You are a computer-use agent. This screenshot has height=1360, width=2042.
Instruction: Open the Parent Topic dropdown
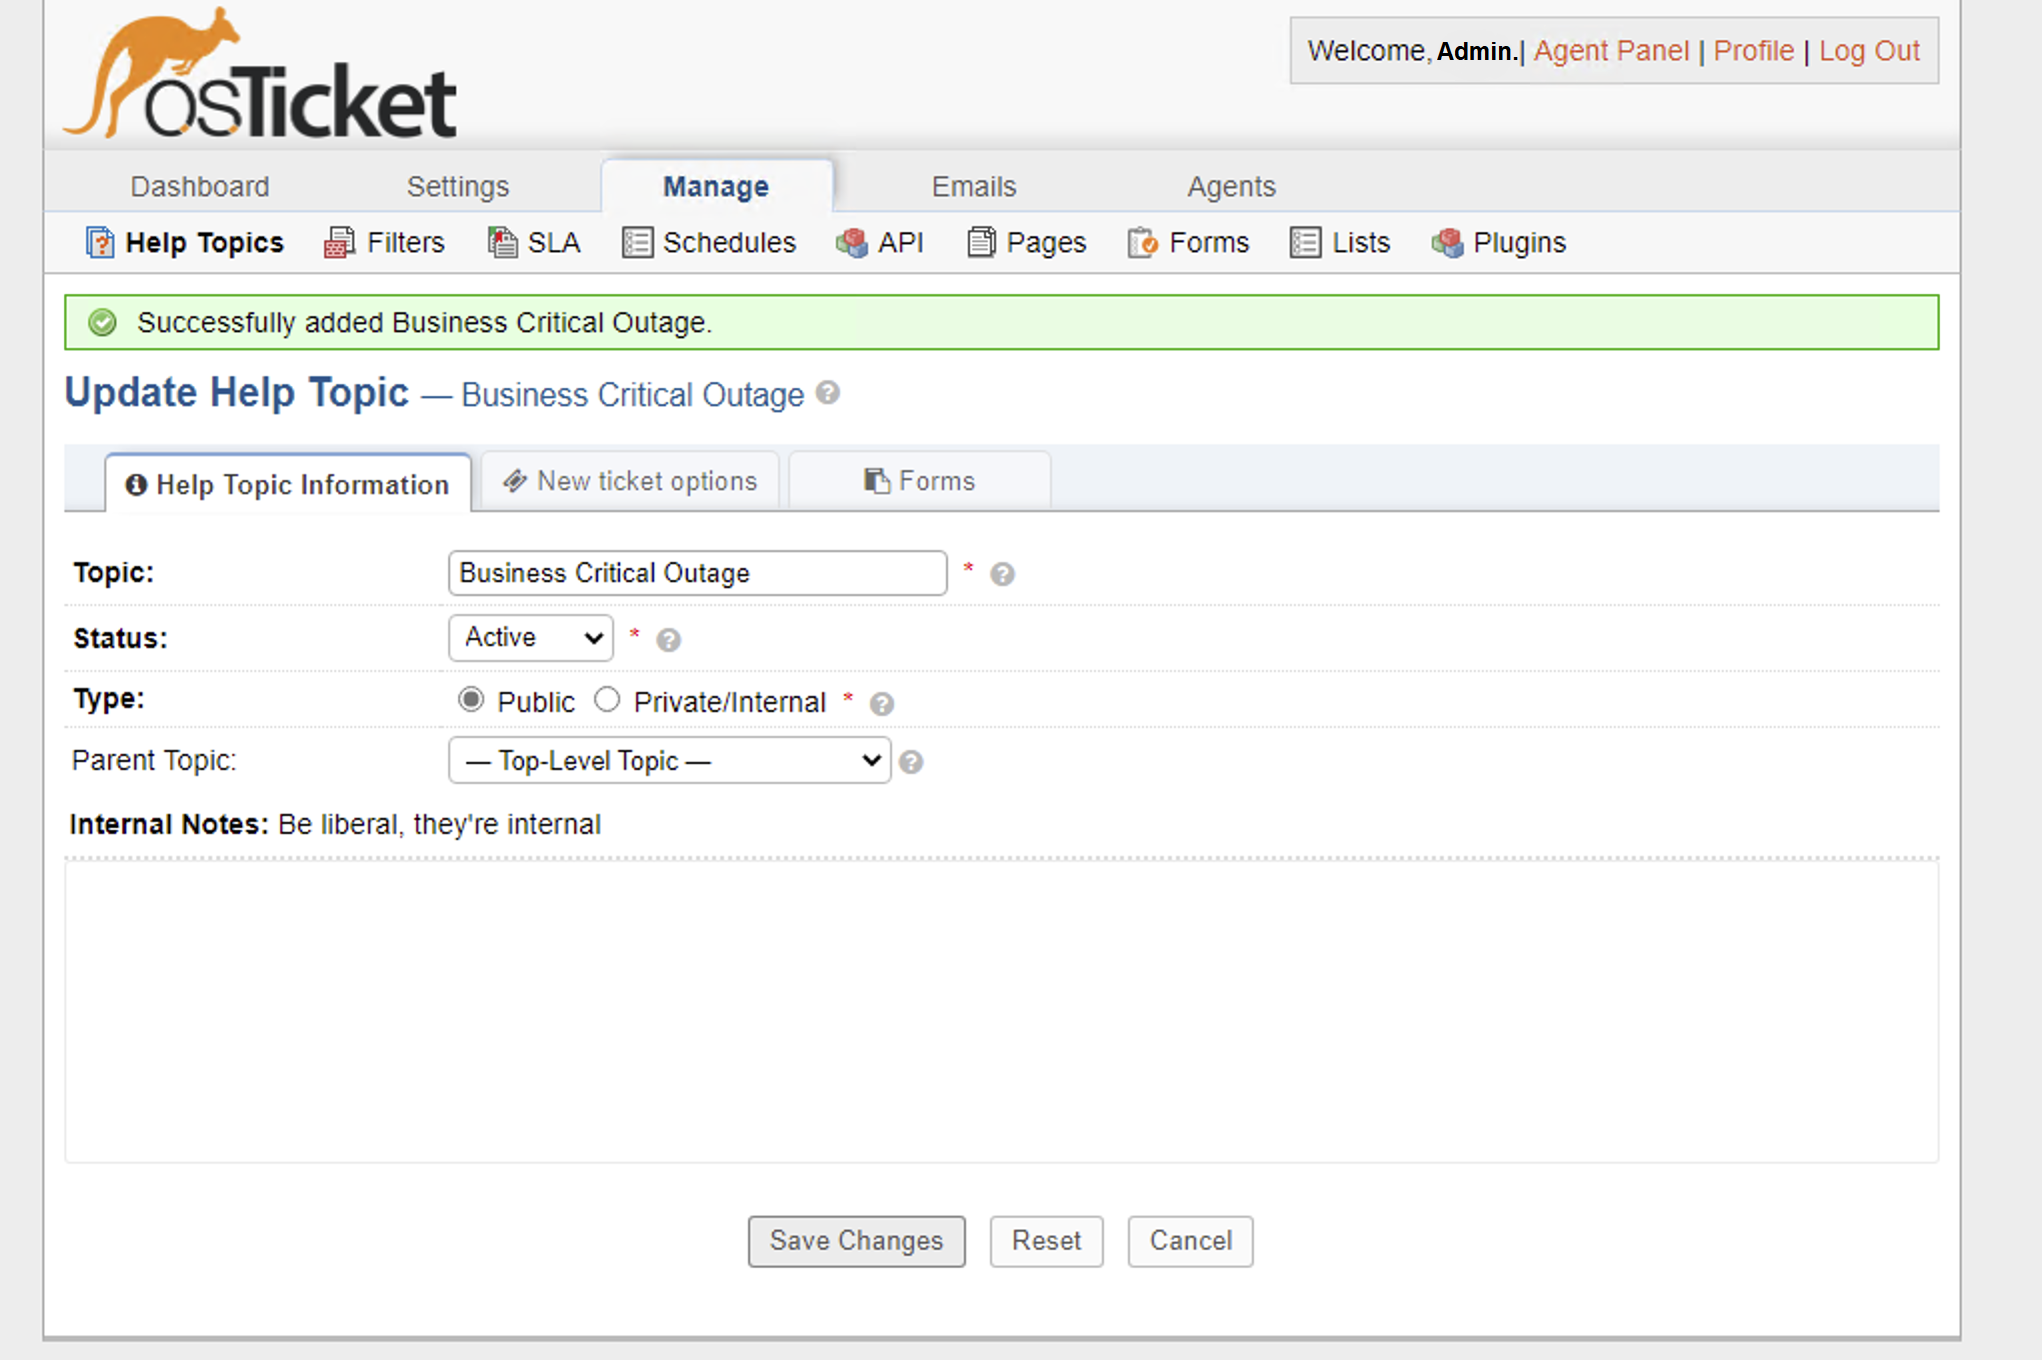point(669,761)
